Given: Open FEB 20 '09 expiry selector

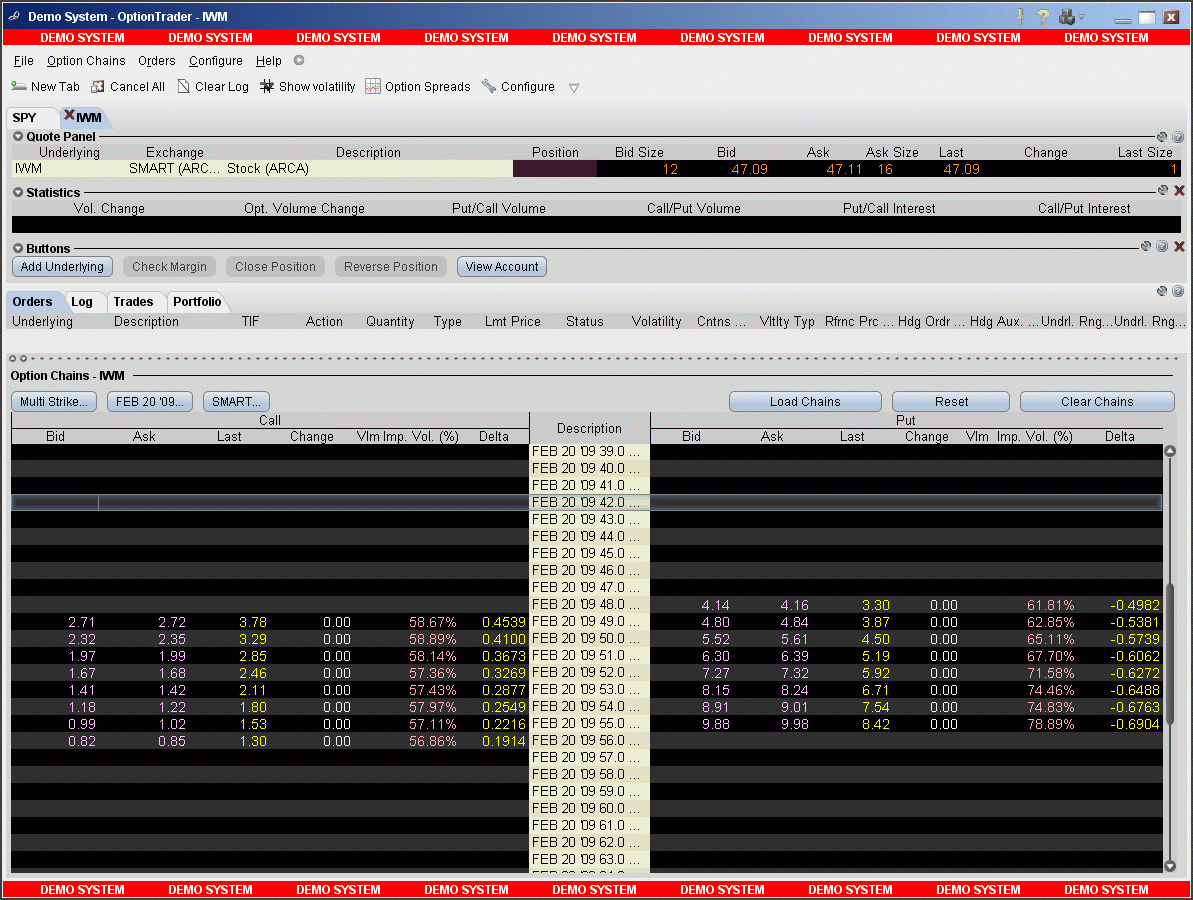Looking at the screenshot, I should [150, 402].
